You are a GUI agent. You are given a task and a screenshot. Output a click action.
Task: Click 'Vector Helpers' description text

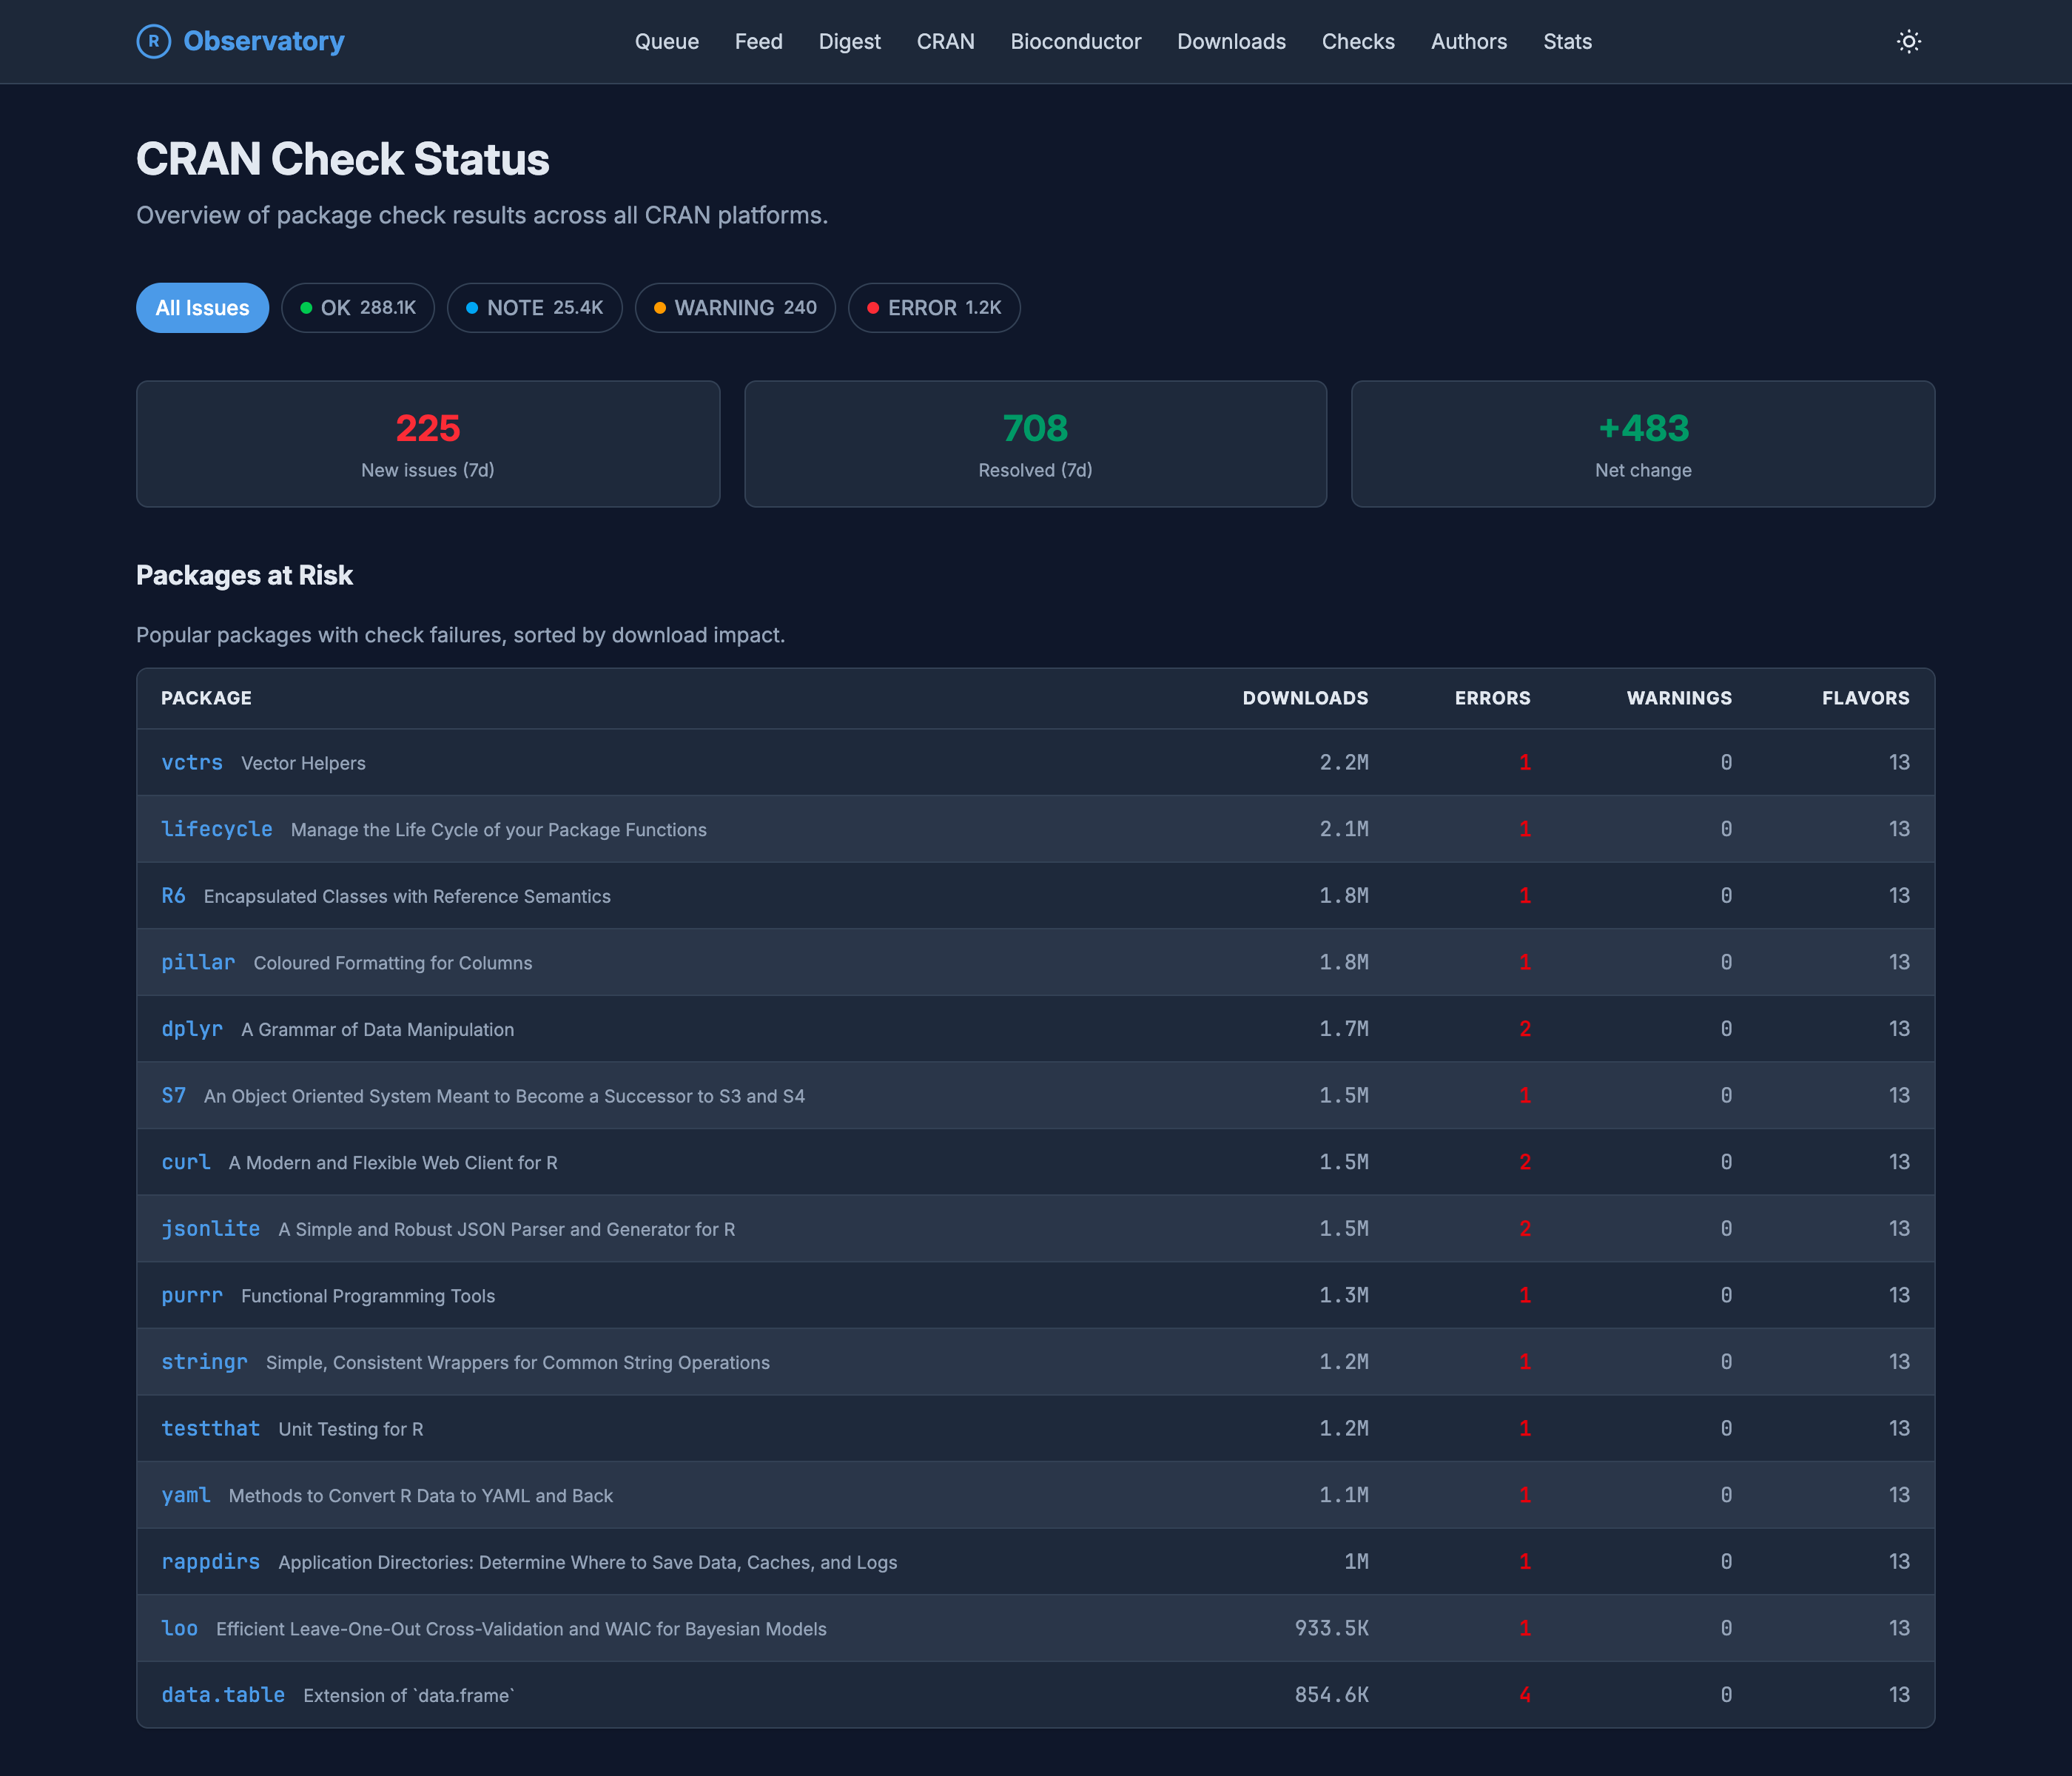pos(303,763)
